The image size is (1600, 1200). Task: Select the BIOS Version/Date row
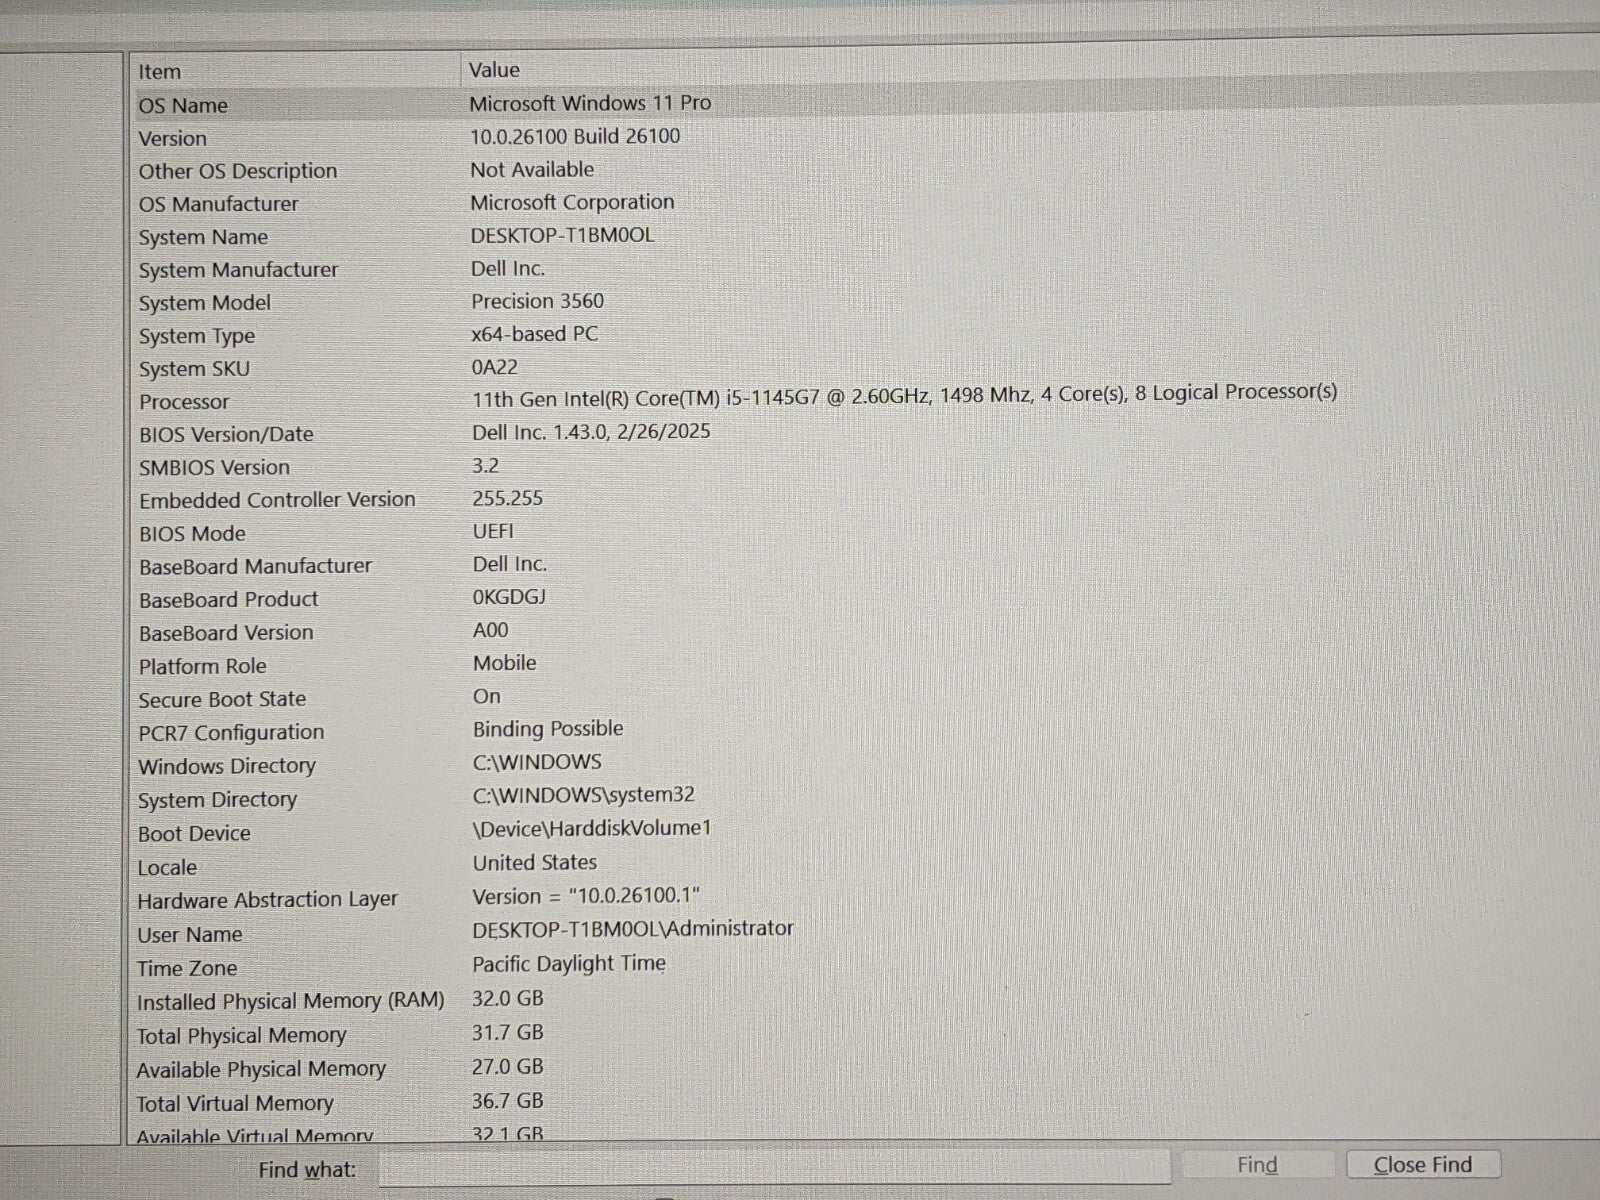point(226,435)
